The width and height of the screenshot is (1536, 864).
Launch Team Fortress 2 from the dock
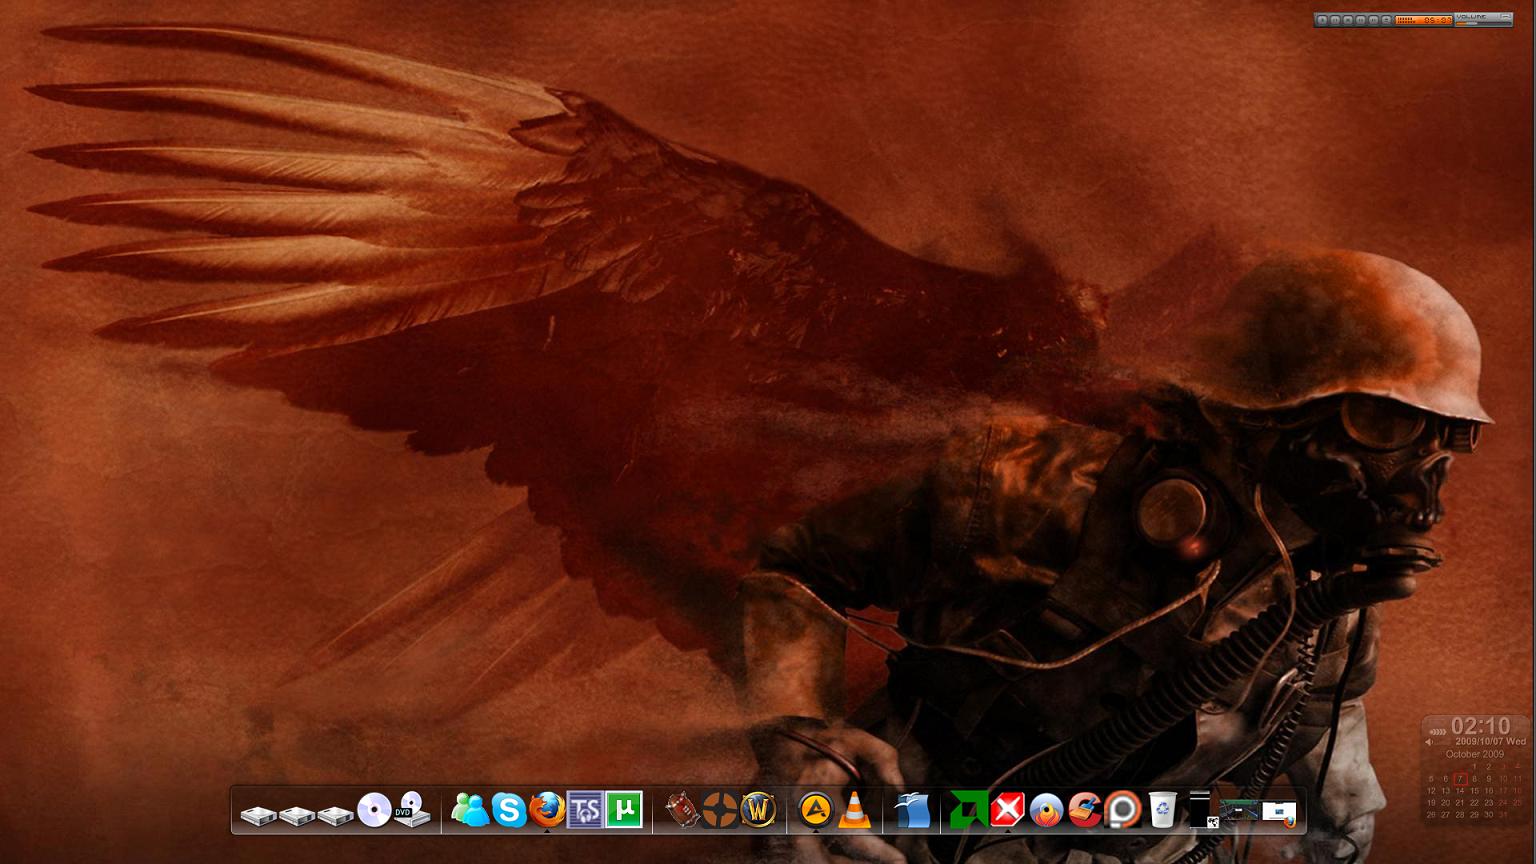click(x=719, y=810)
